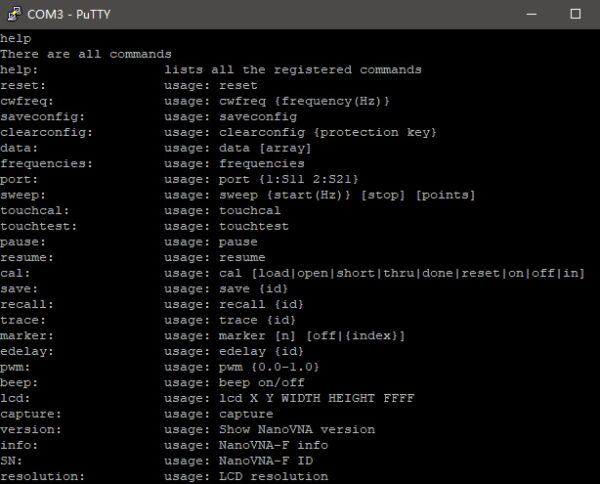Image resolution: width=600 pixels, height=484 pixels.
Task: Click the saveconfig command entry
Action: tap(148, 117)
